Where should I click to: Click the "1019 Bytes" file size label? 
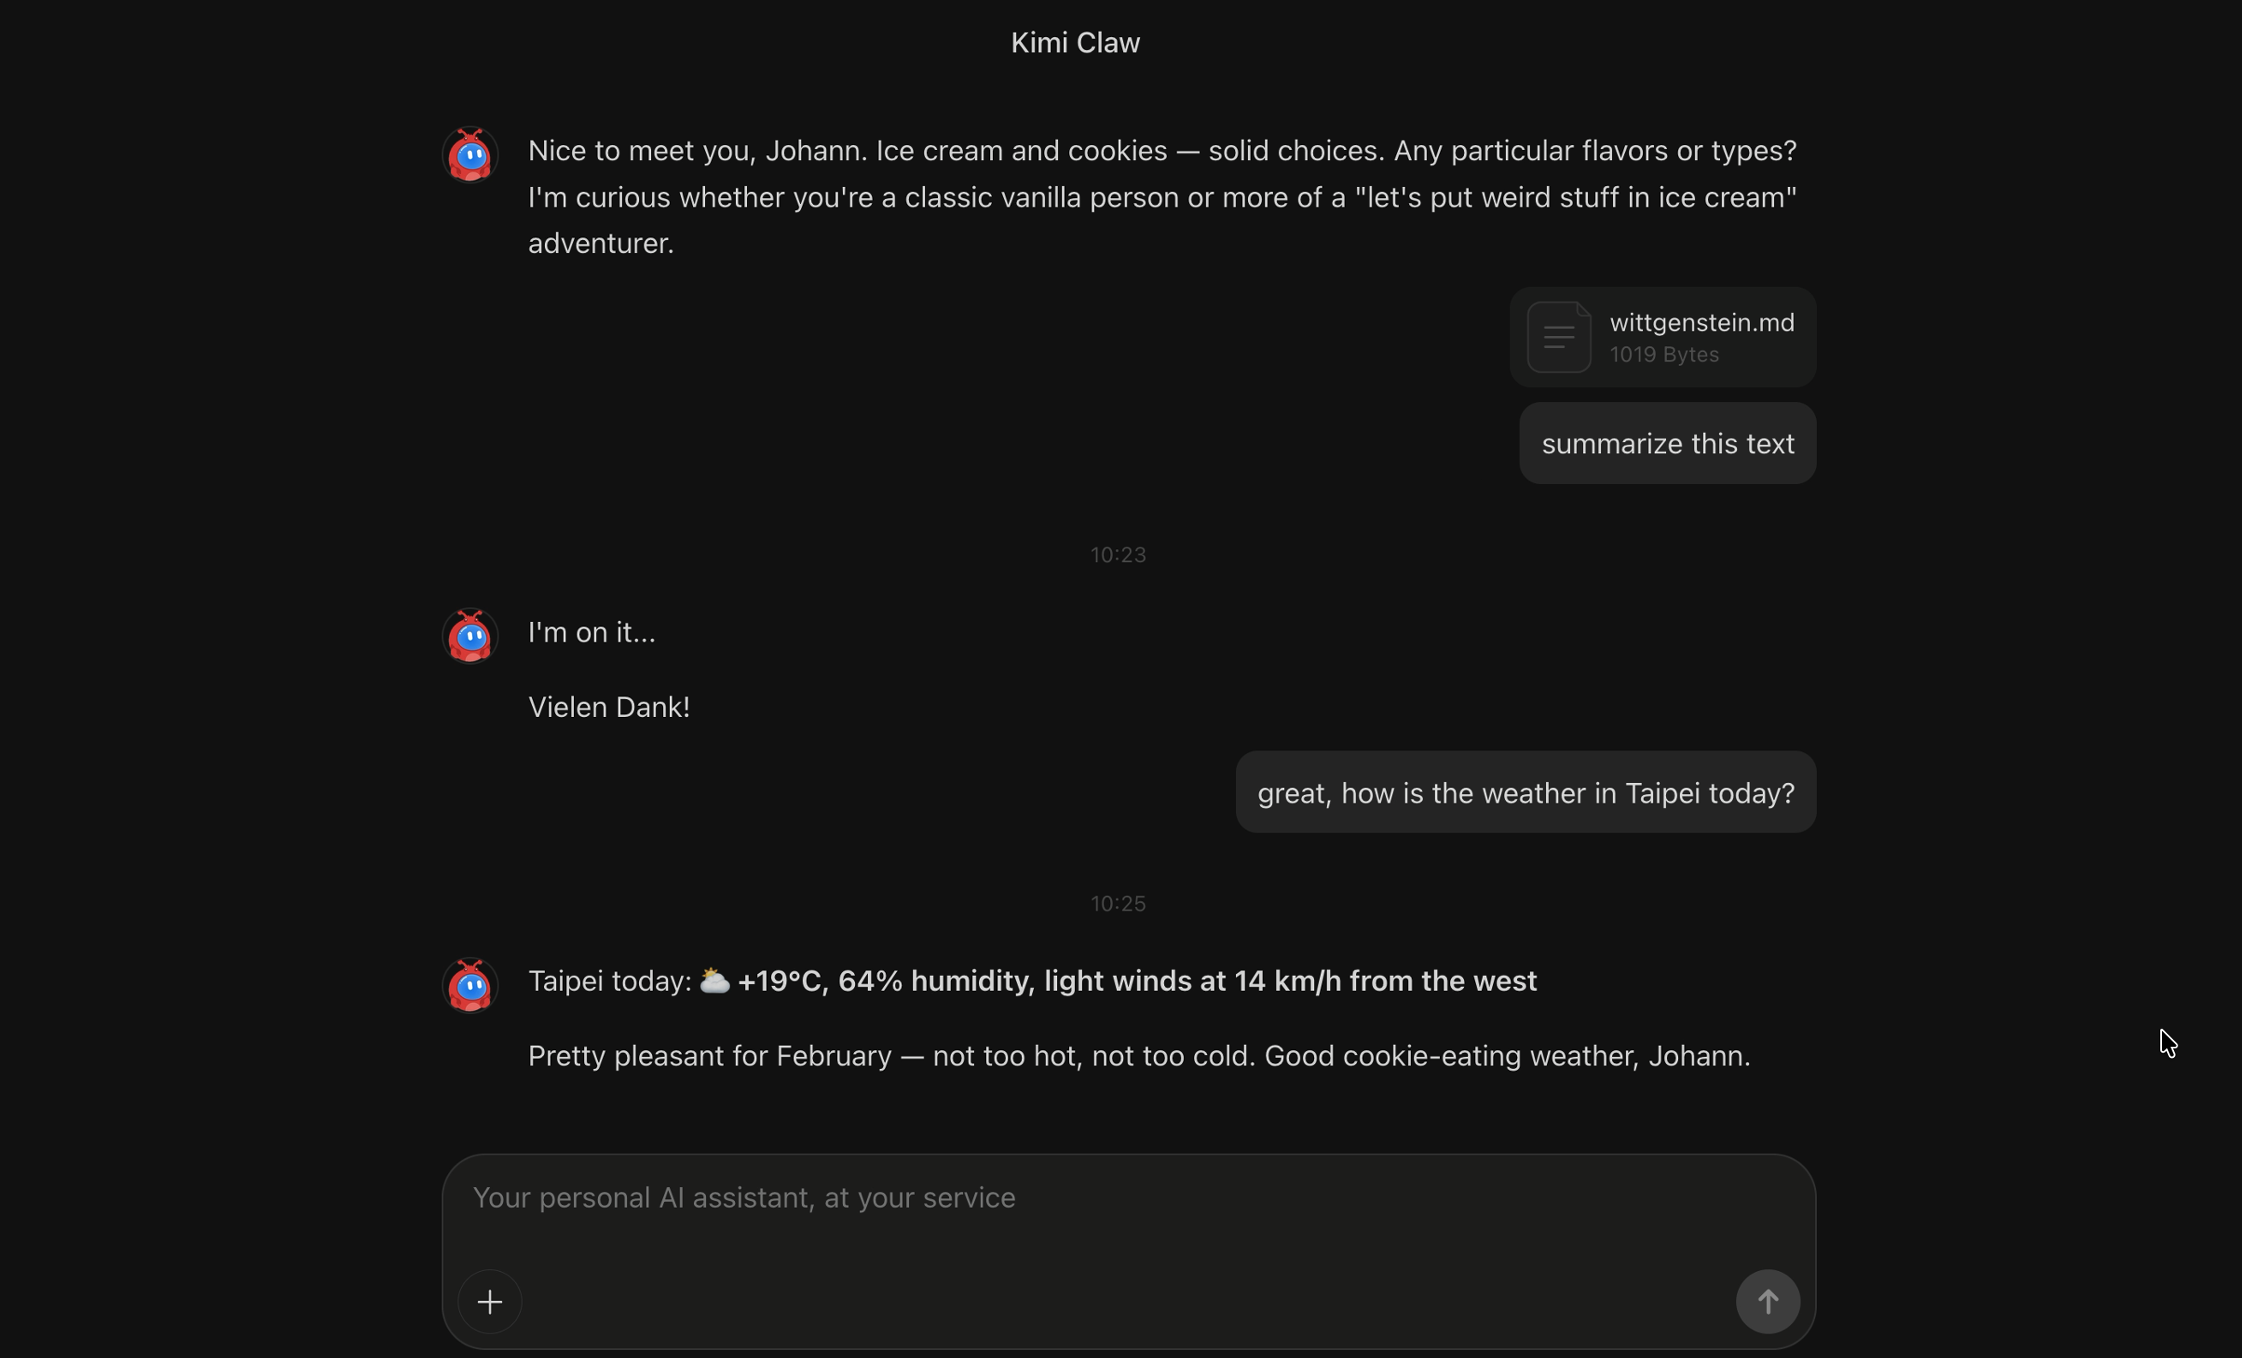pos(1664,355)
